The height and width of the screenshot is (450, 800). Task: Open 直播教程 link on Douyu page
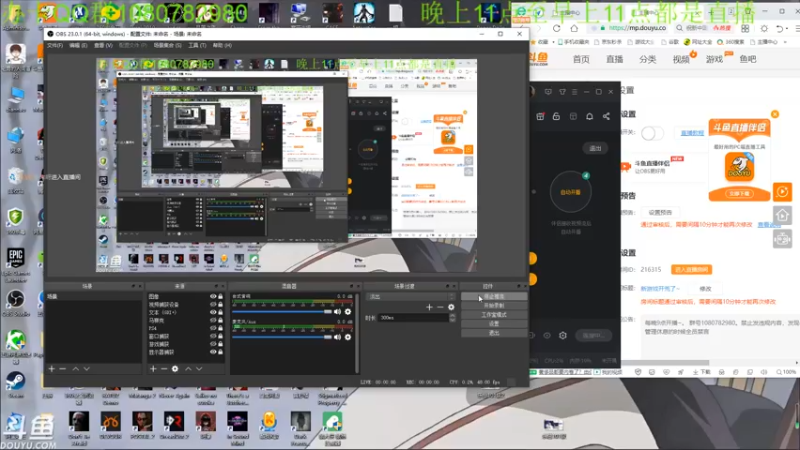pyautogui.click(x=692, y=133)
